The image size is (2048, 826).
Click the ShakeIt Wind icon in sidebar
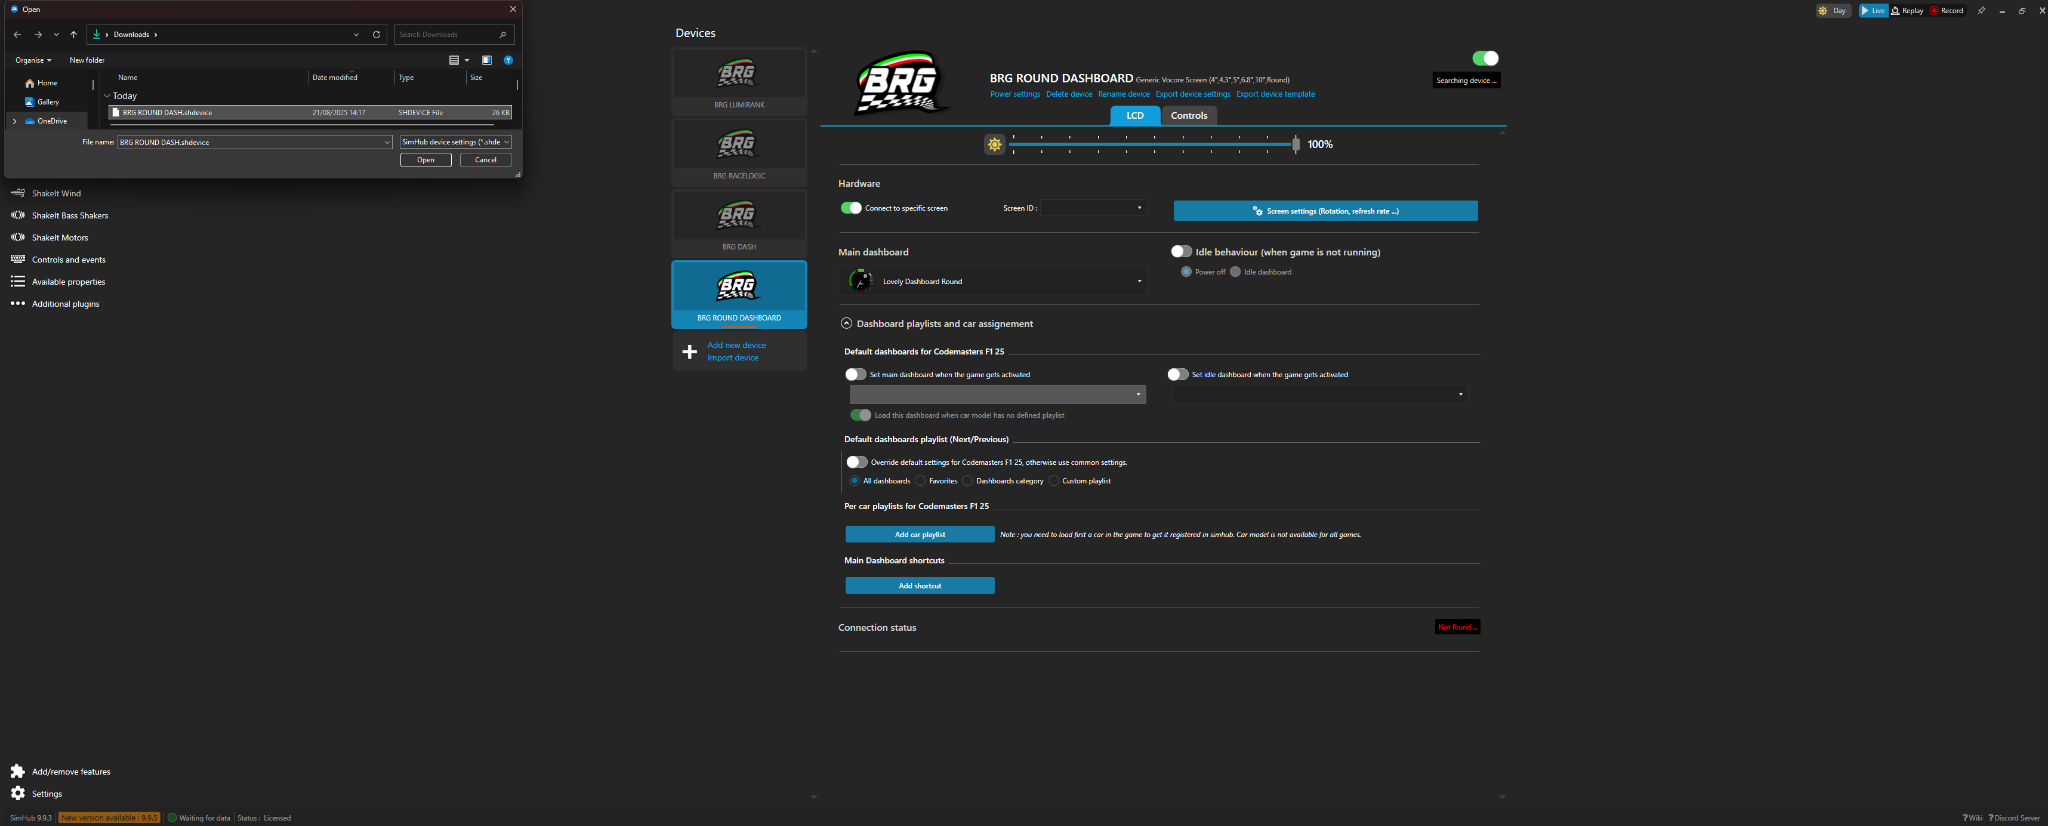tap(17, 193)
